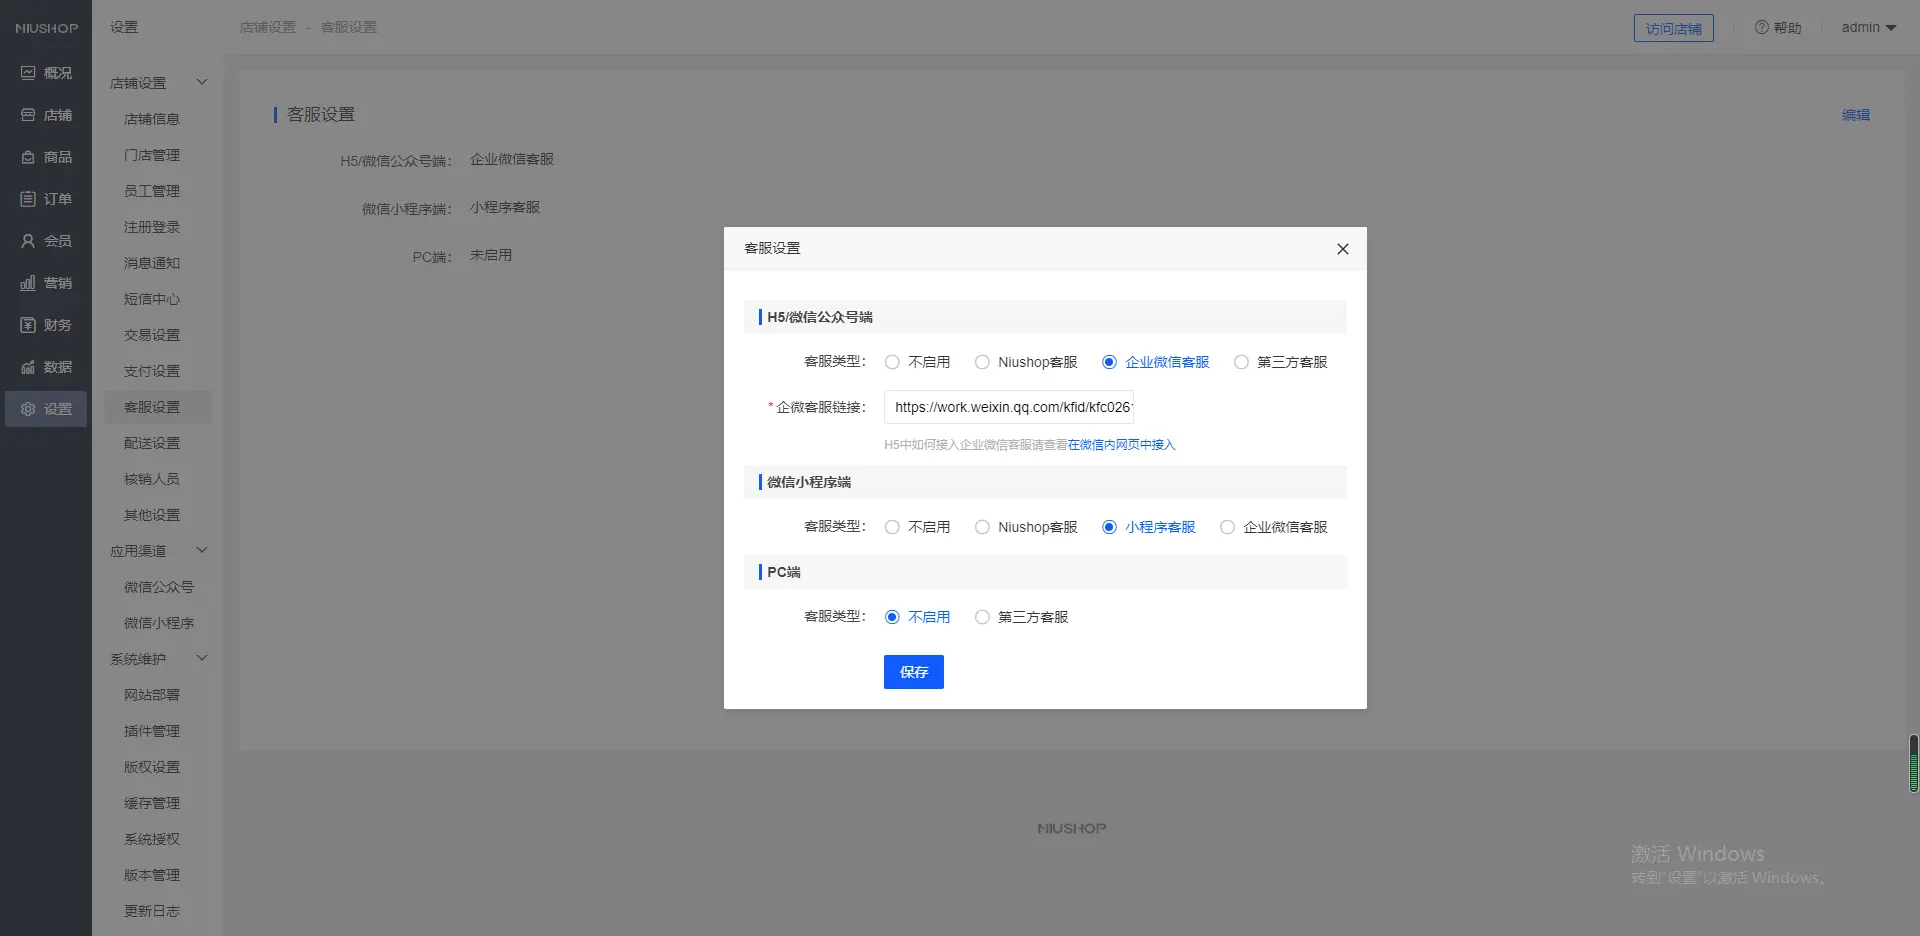Click the 会员 member person icon
1920x936 pixels.
(x=28, y=241)
